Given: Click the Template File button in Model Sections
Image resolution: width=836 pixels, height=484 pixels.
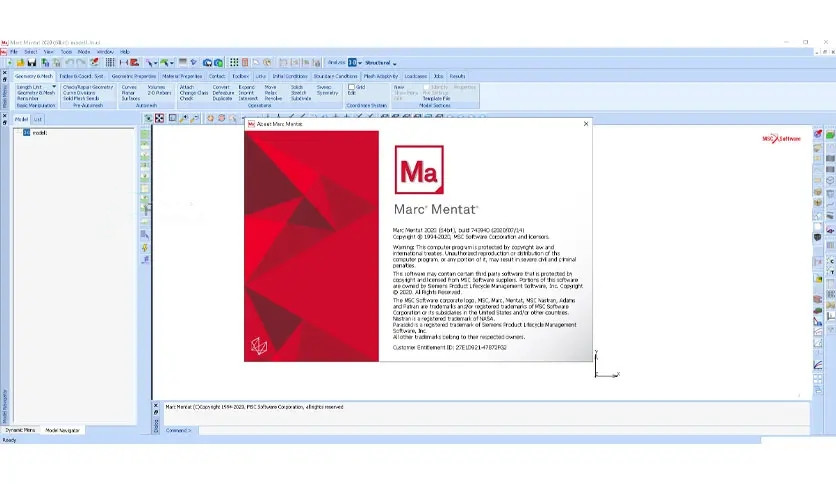Looking at the screenshot, I should point(436,99).
